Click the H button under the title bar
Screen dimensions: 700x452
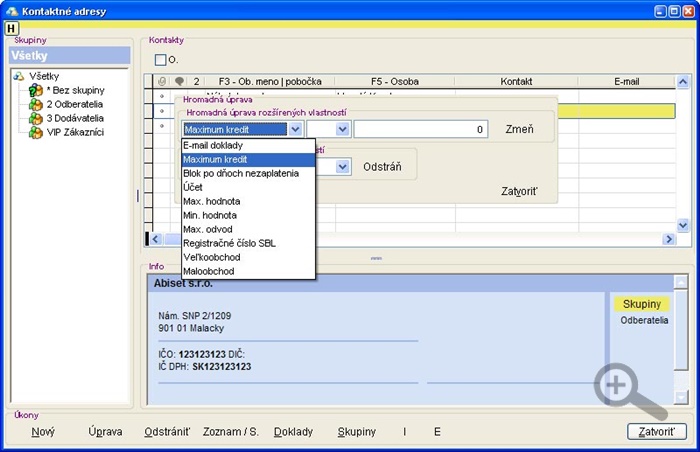point(11,29)
